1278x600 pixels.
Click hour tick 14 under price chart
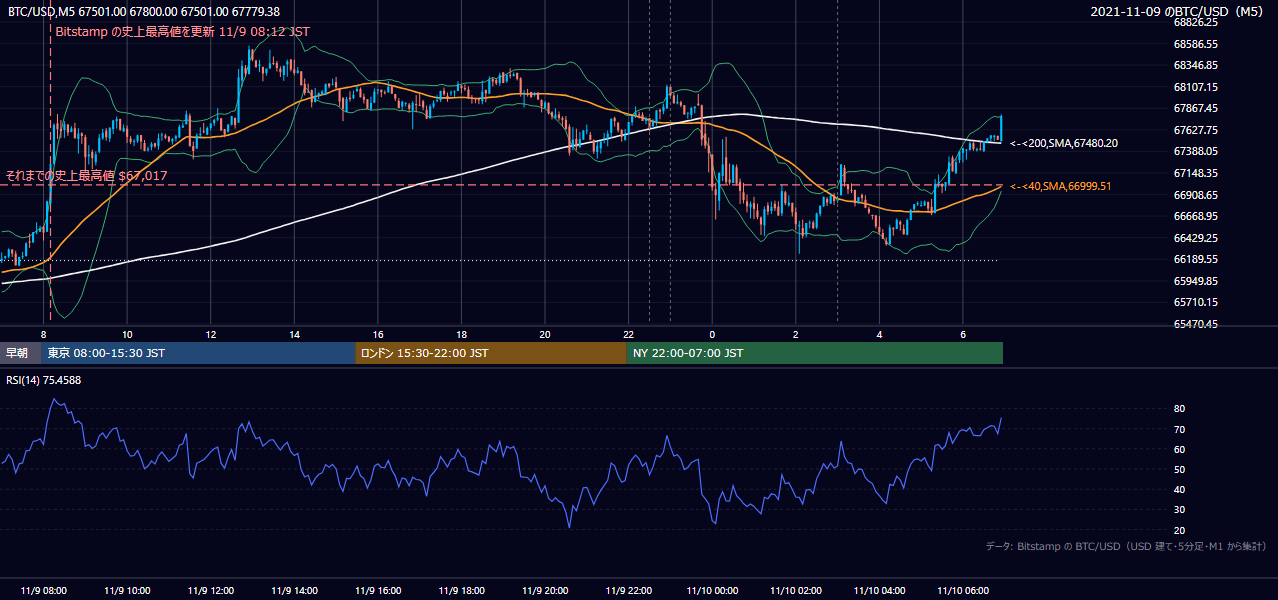coord(294,334)
